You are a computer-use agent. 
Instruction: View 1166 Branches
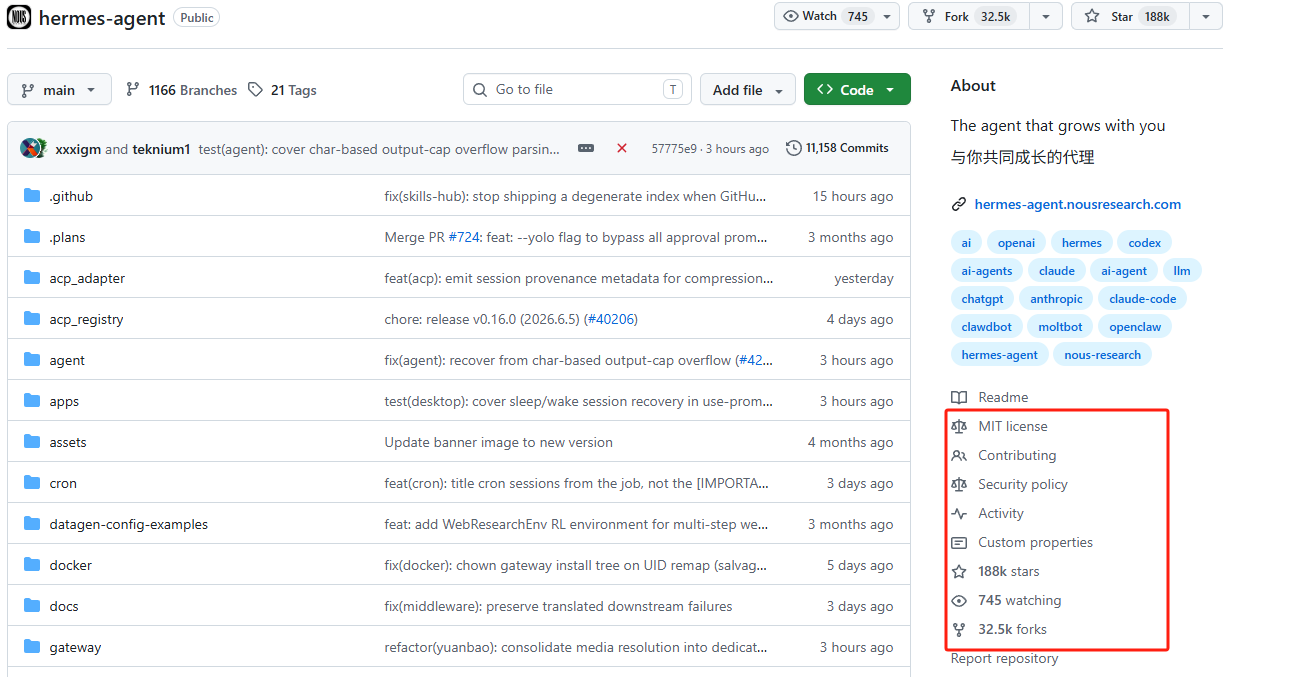point(182,90)
